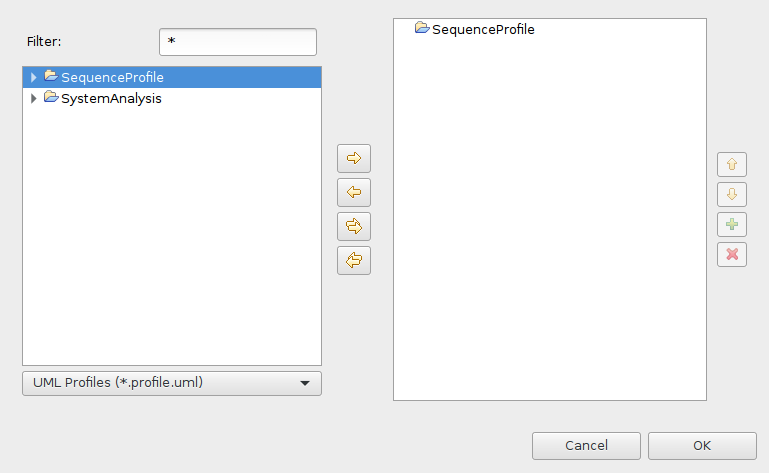Move selected profile down in list

pyautogui.click(x=732, y=194)
